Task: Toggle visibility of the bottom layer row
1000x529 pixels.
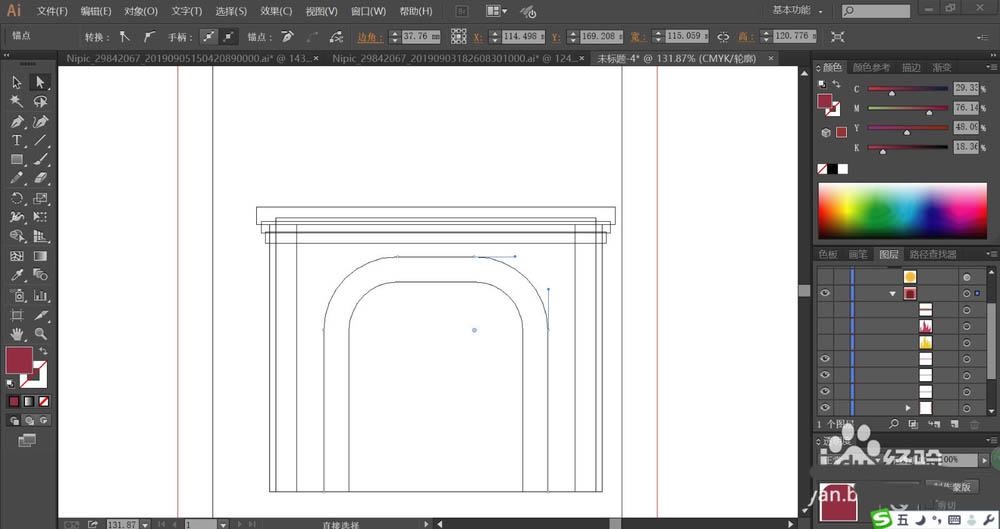Action: tap(825, 407)
